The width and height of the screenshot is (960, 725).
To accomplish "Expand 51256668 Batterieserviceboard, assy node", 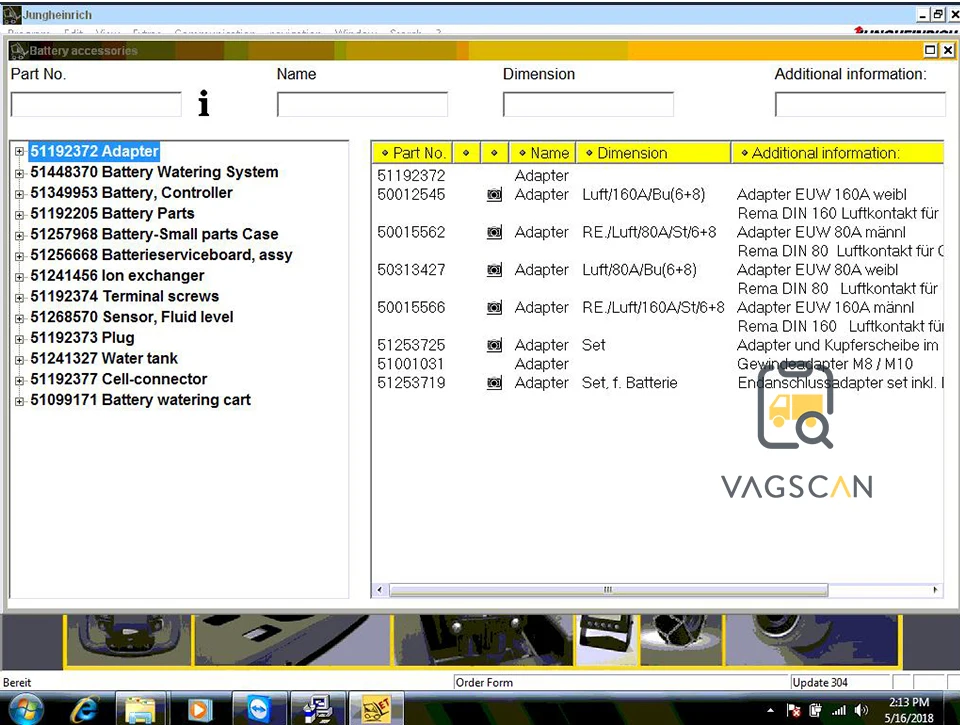I will [20, 256].
